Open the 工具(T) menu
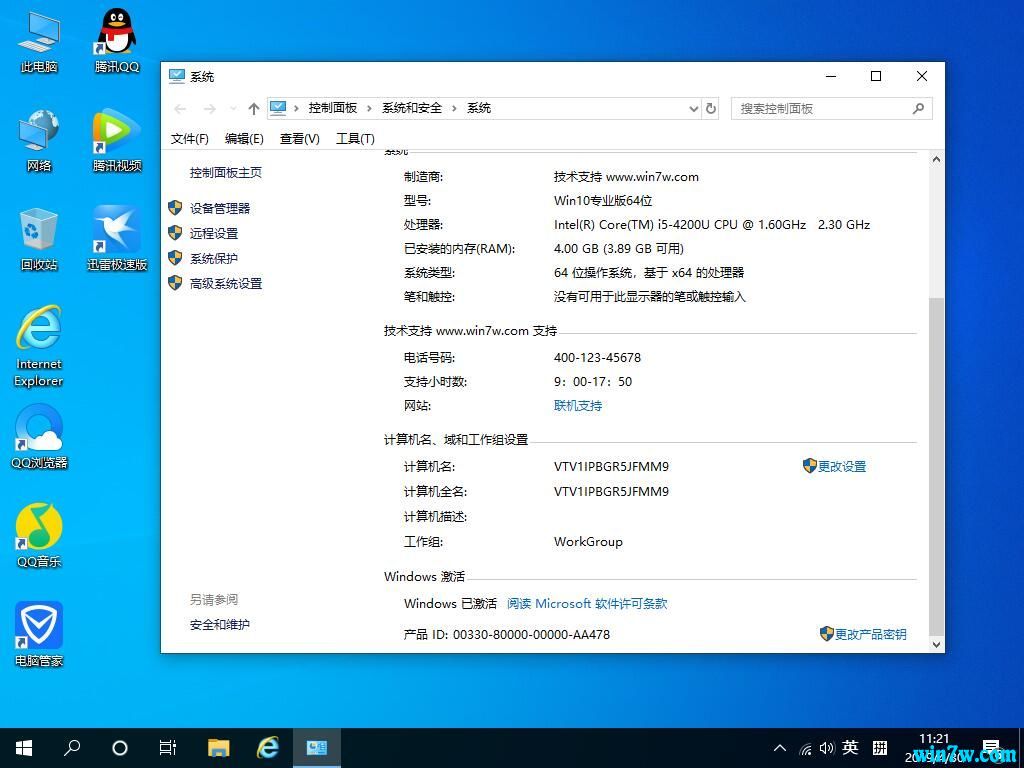The height and width of the screenshot is (768, 1024). tap(355, 139)
